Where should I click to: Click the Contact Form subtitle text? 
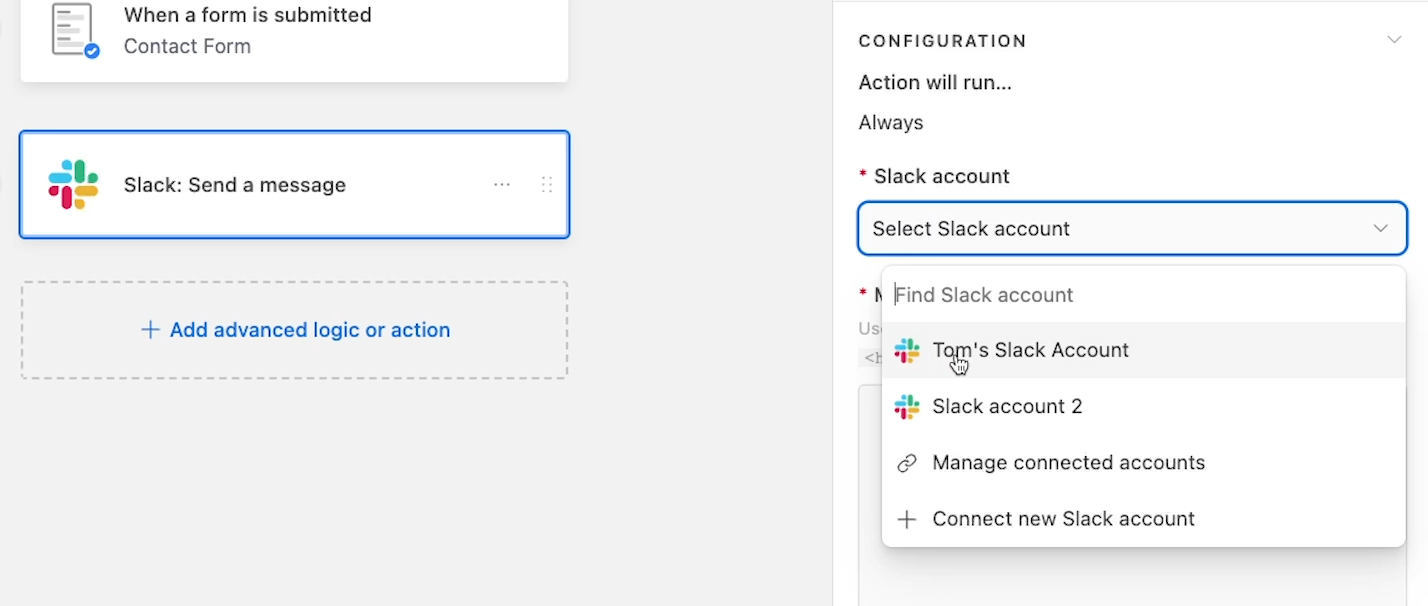point(187,46)
